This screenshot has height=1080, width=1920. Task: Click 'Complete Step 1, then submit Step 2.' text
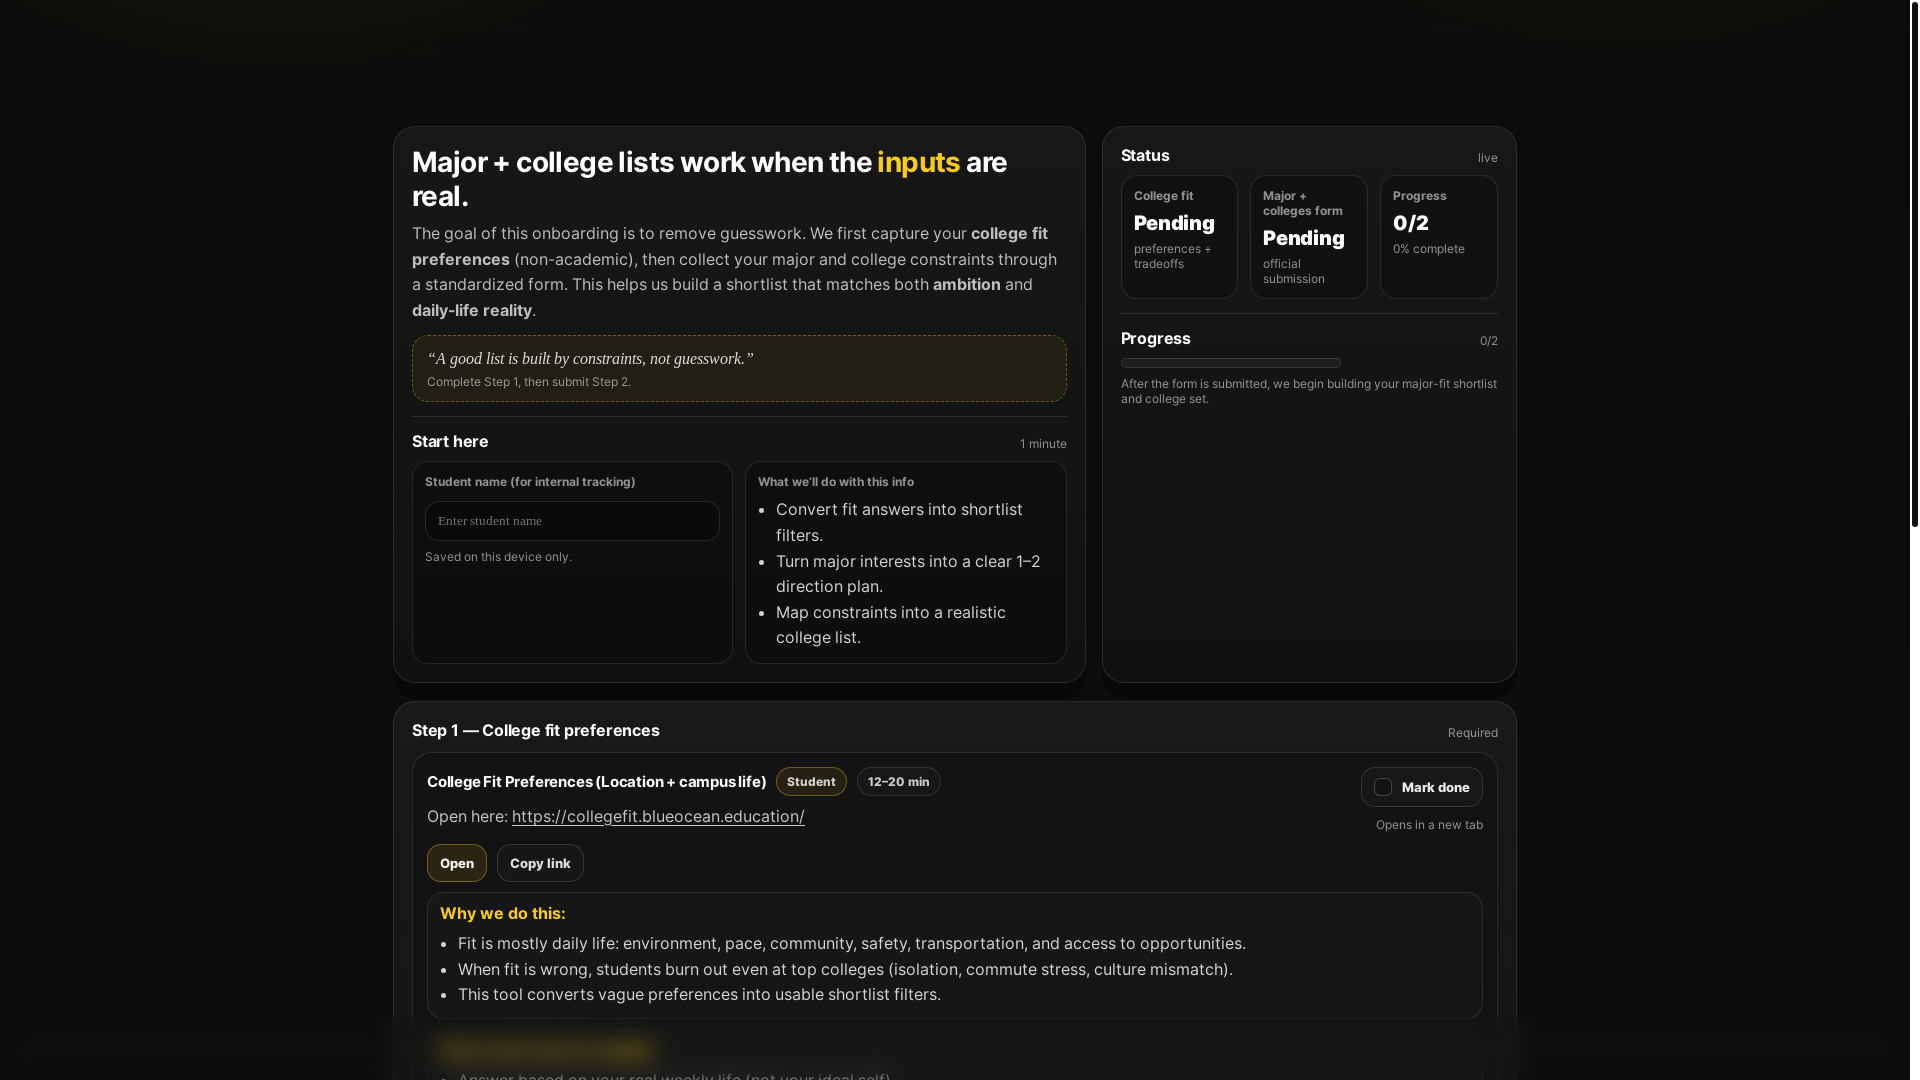point(529,382)
